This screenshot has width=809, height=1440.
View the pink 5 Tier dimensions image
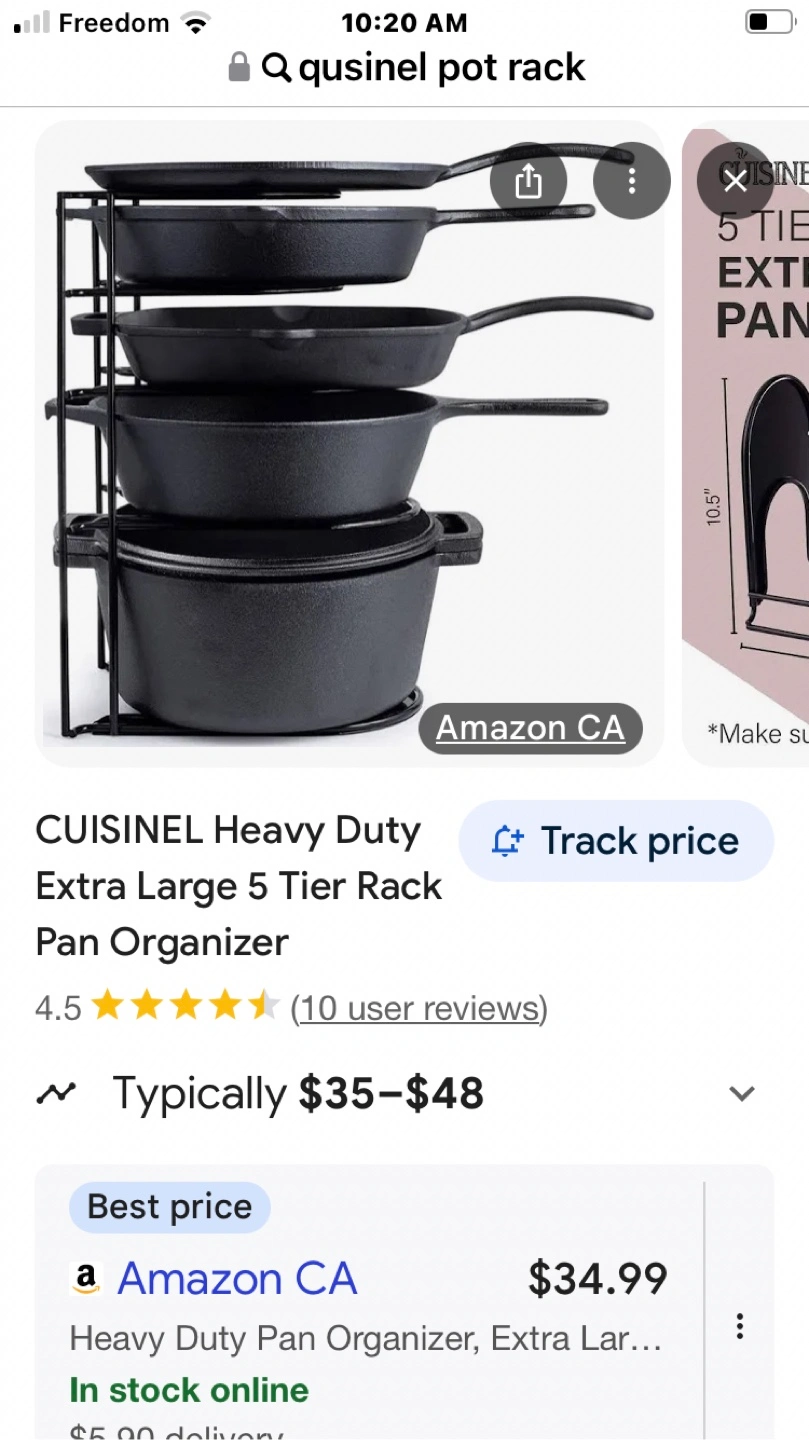click(x=746, y=443)
